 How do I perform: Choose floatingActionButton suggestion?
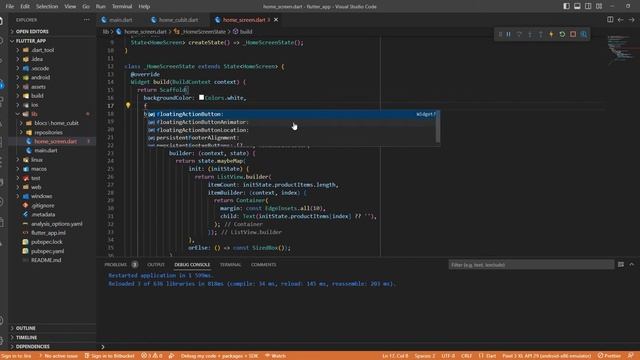291,114
